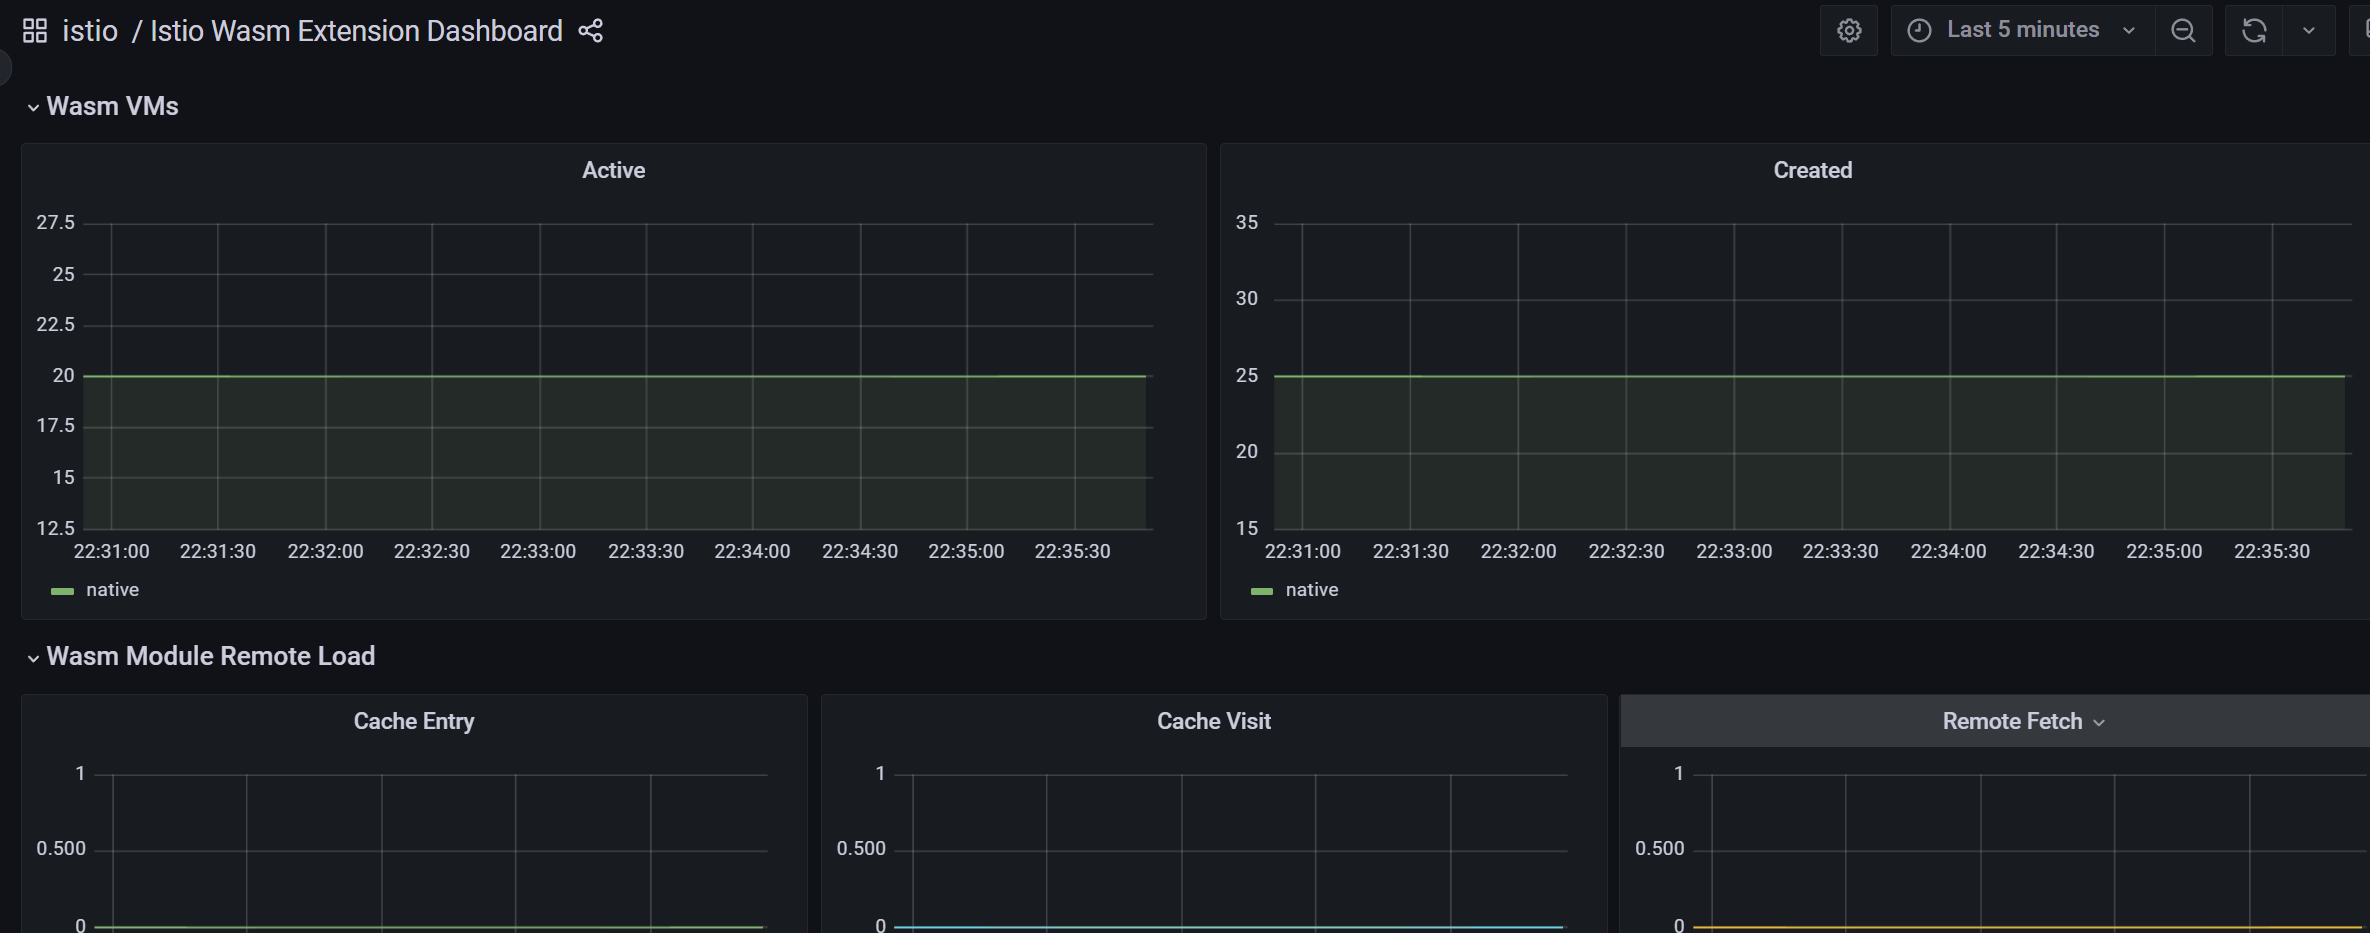
Task: Open the Created panel title menu
Action: tap(1812, 170)
